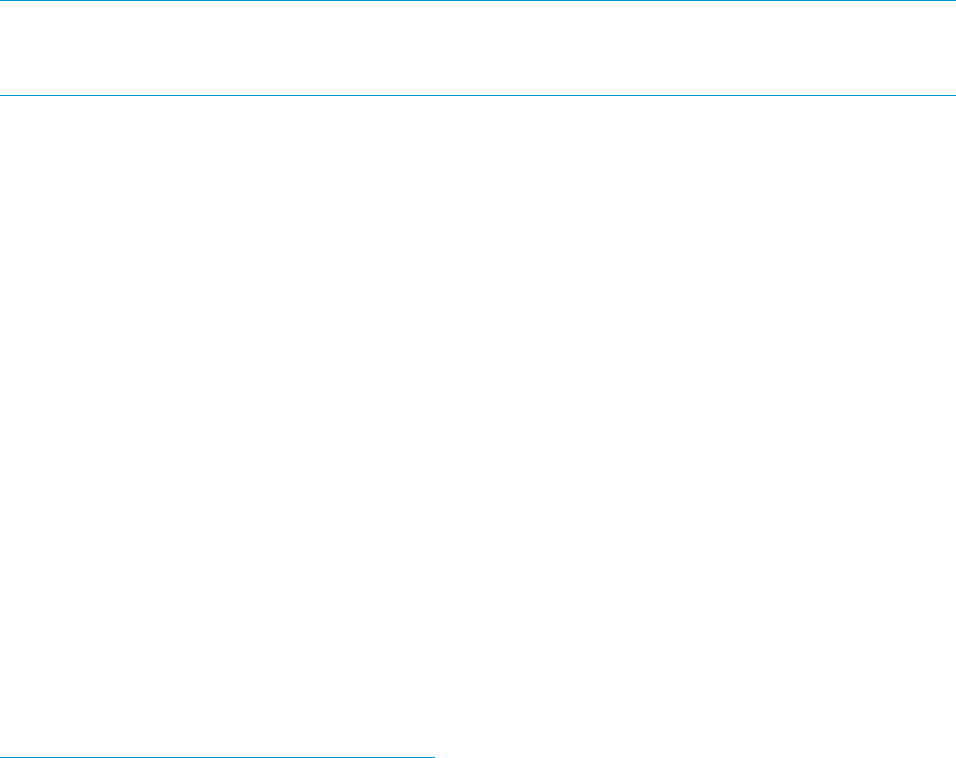Click the empty header band between blue lines
Screen dimensions: 956x758
[x=478, y=48]
